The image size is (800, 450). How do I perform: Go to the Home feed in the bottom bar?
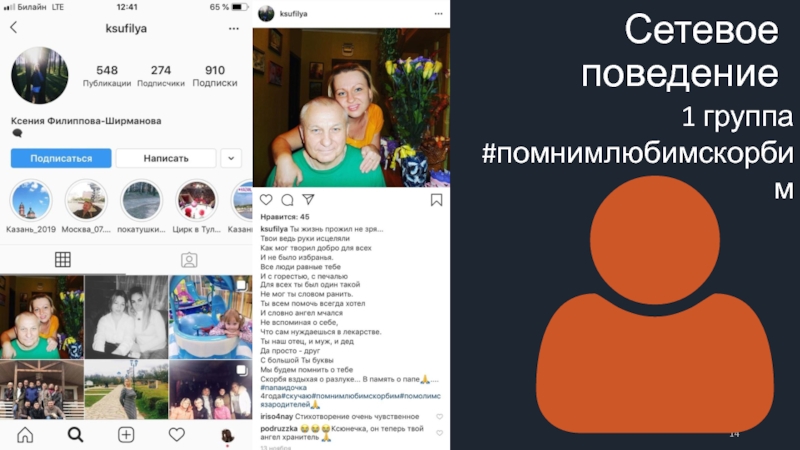(25, 435)
